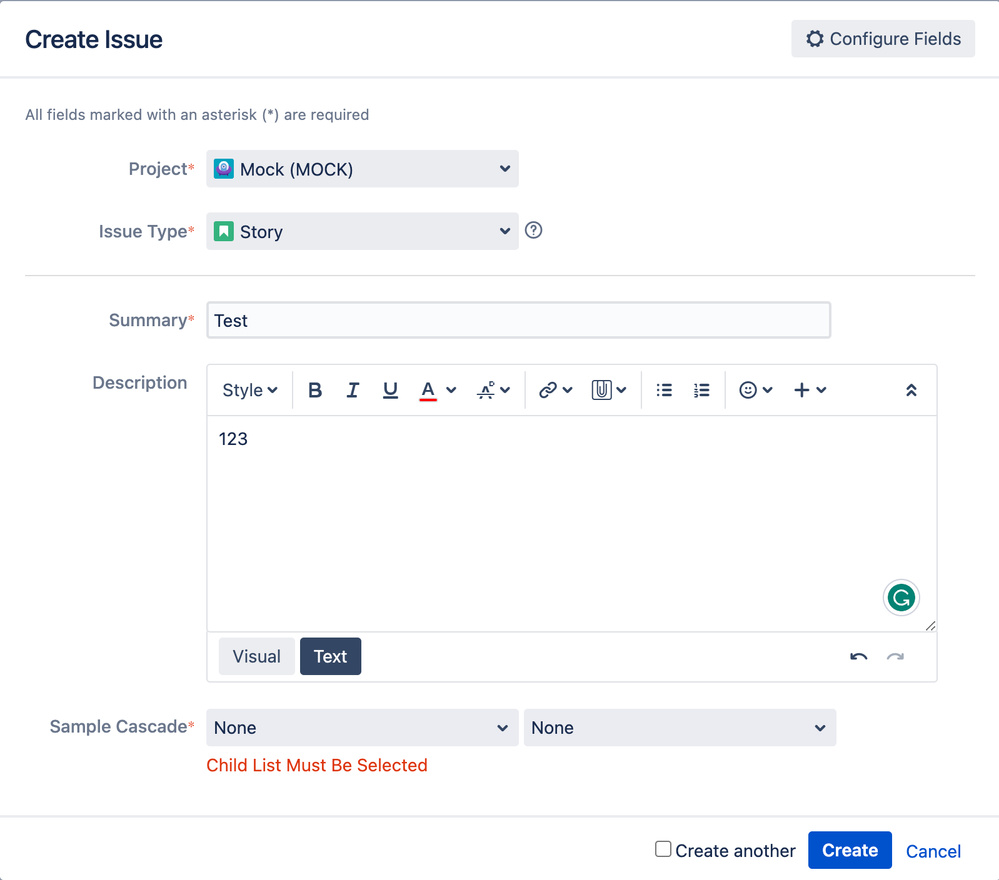Click the Create button
This screenshot has height=880, width=999.
click(x=850, y=850)
